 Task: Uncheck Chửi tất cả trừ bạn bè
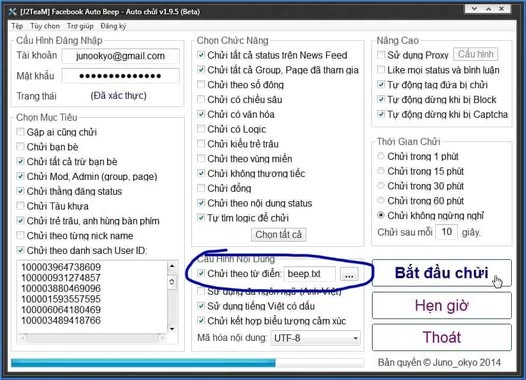(x=20, y=161)
